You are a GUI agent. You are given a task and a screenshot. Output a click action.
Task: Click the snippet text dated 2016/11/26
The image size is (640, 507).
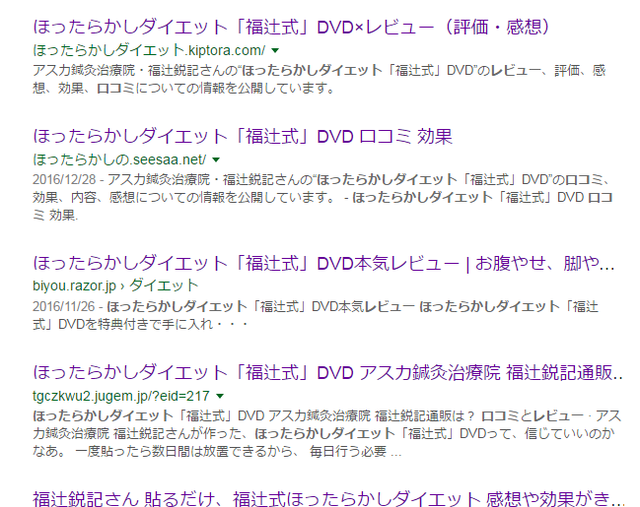tap(316, 315)
